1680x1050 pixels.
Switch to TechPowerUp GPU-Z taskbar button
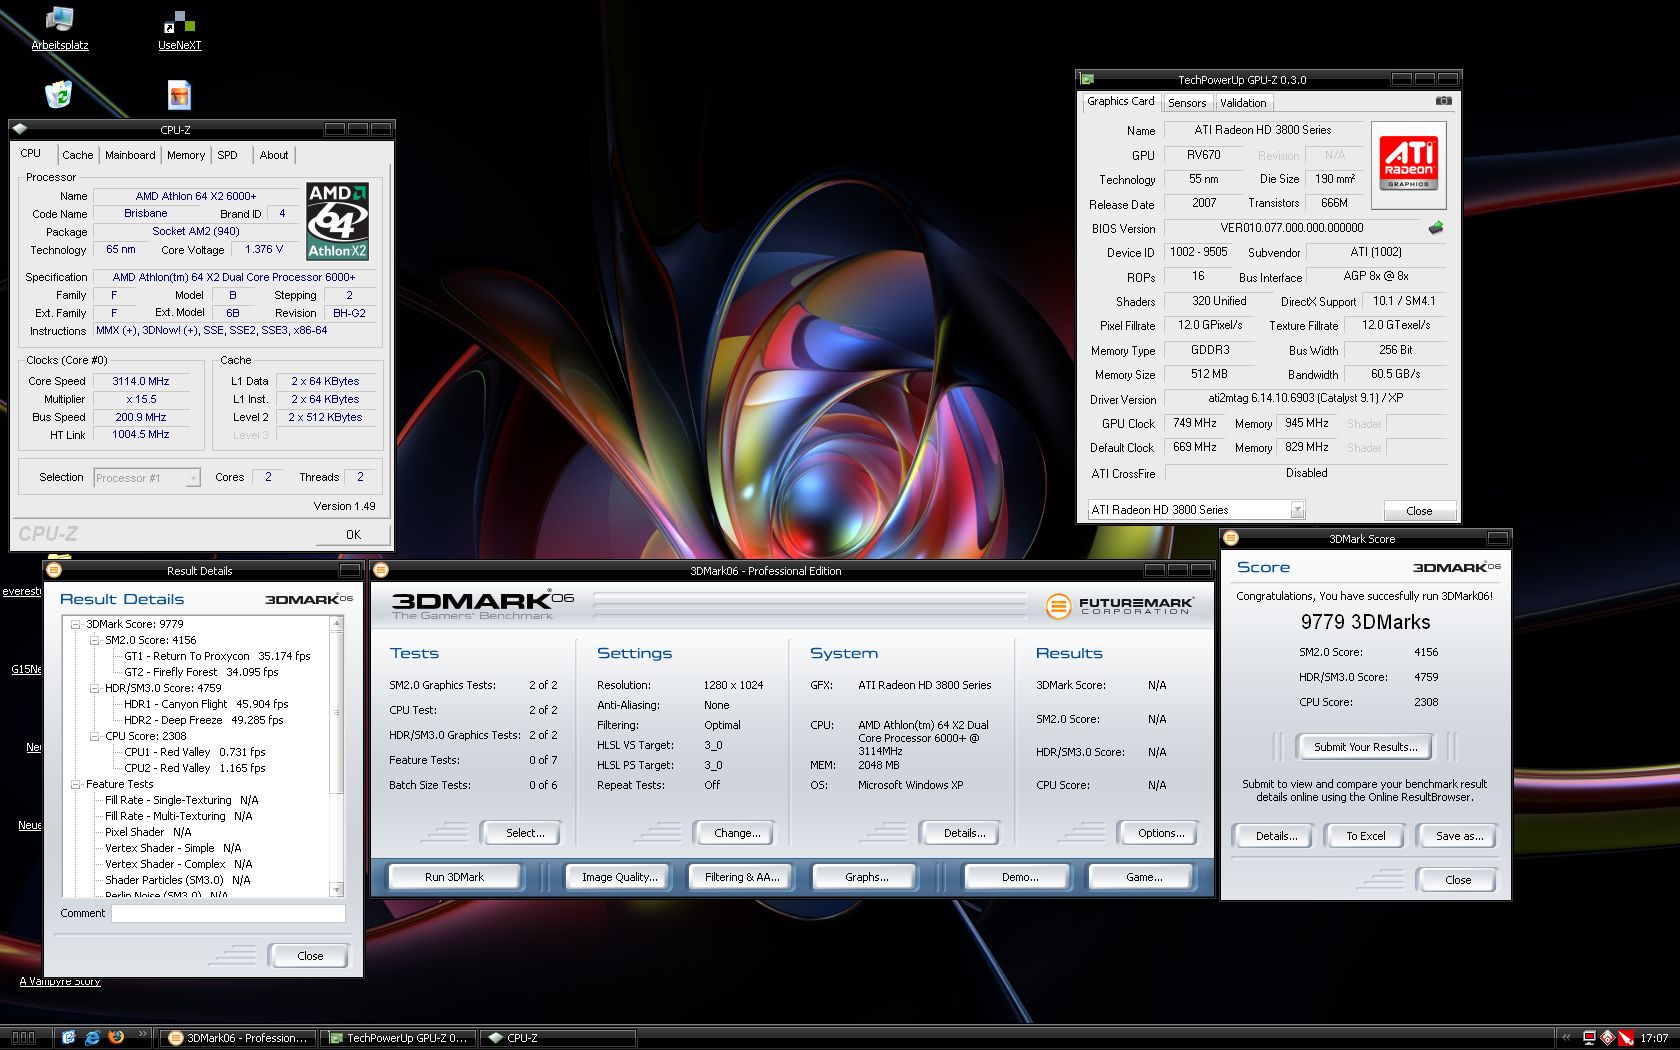click(x=399, y=1038)
